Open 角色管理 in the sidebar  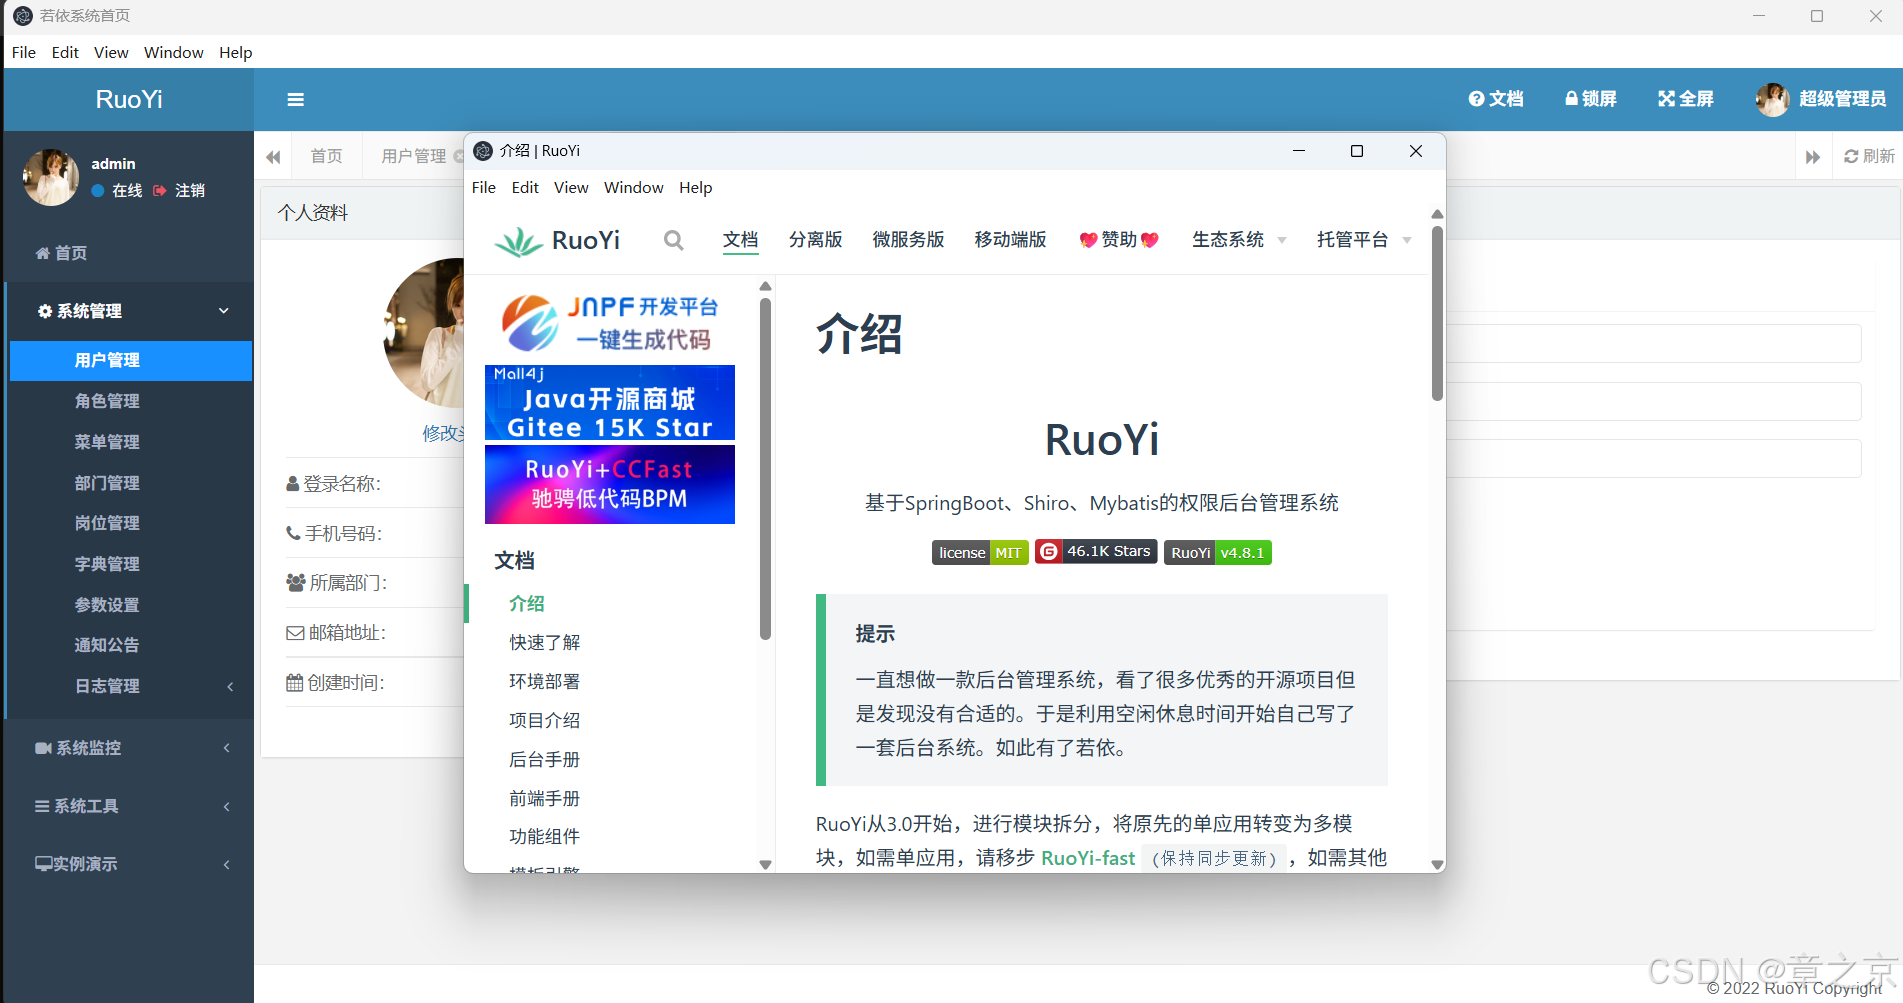tap(107, 401)
